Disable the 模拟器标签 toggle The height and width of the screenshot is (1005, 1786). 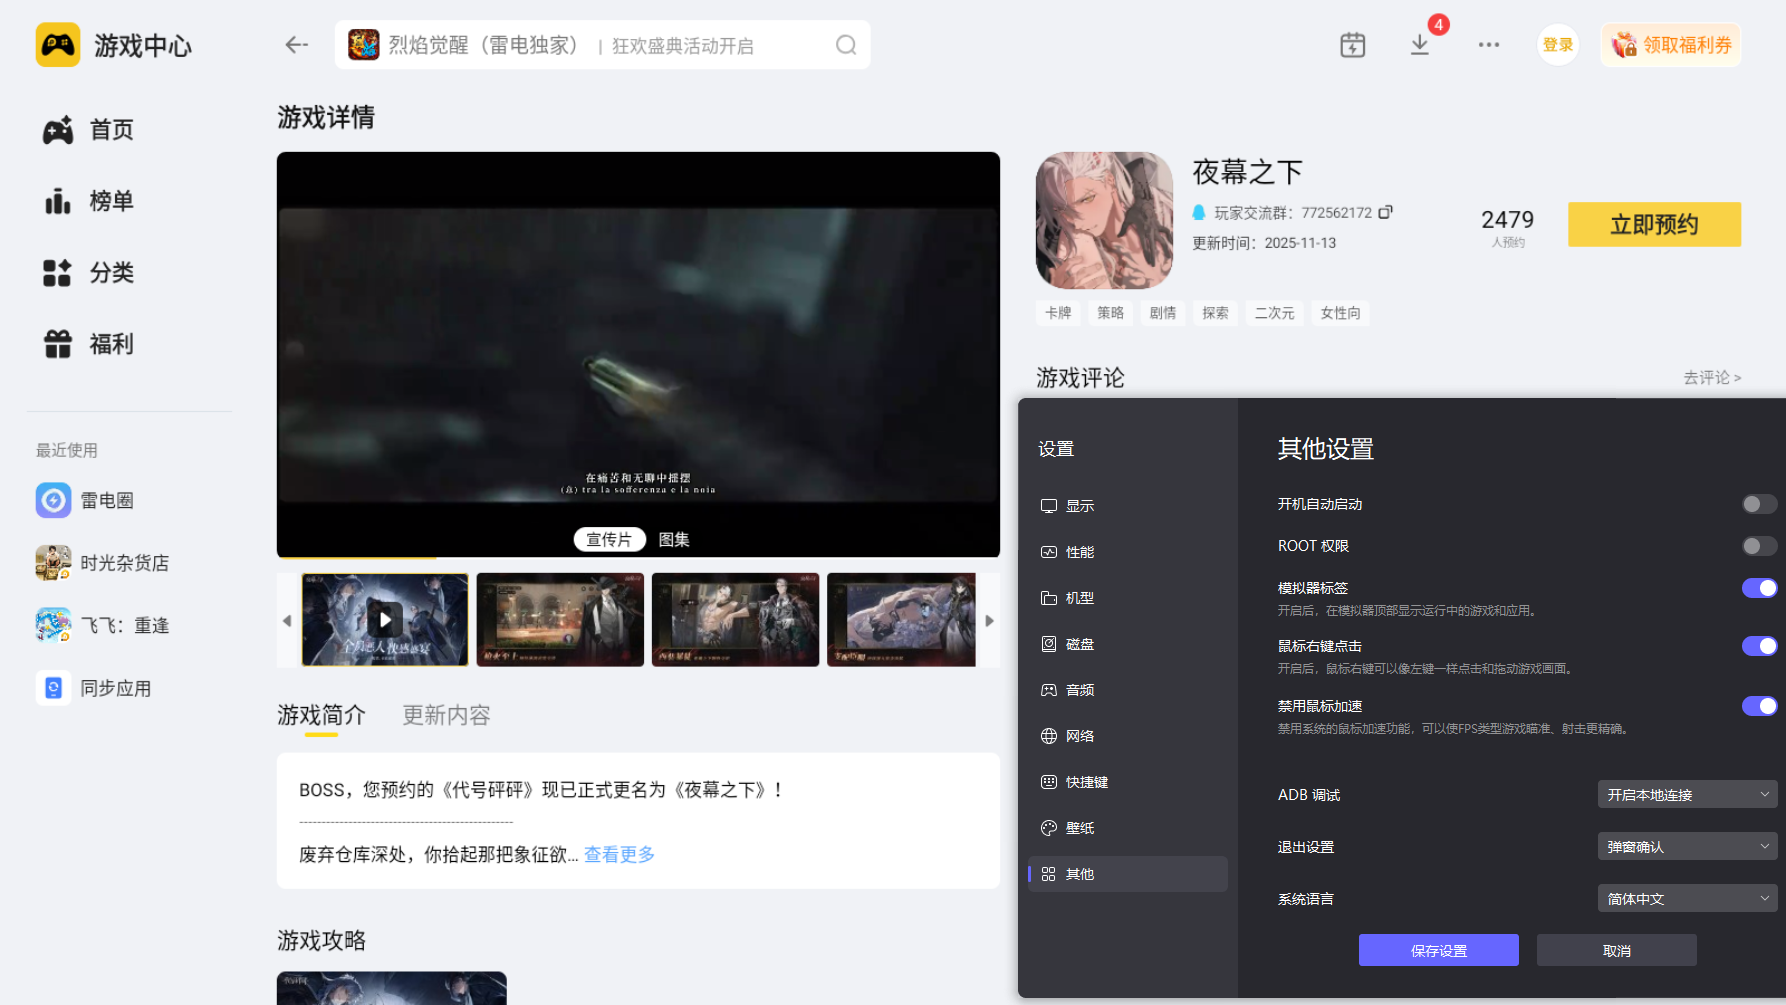coord(1758,588)
